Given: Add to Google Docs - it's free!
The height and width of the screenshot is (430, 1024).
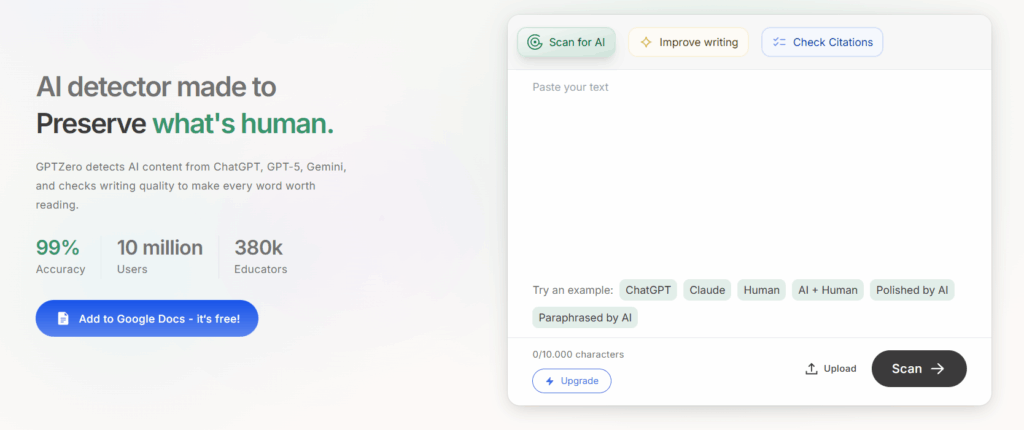Looking at the screenshot, I should [146, 319].
